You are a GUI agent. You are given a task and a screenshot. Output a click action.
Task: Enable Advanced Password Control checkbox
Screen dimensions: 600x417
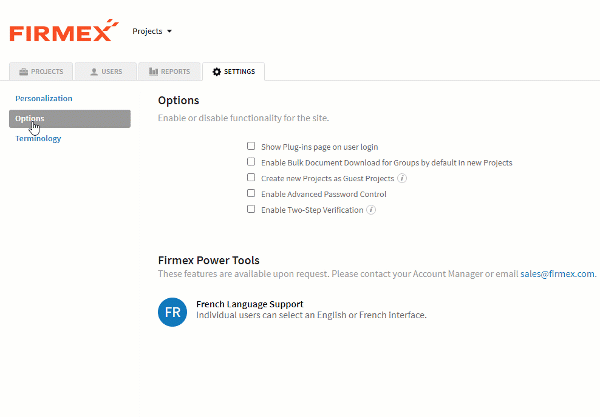tap(251, 193)
